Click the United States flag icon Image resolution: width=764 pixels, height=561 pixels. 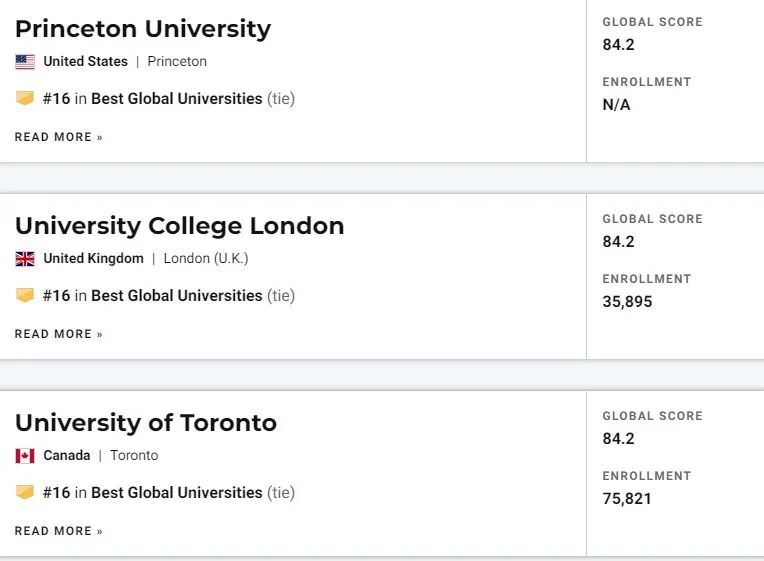[x=25, y=62]
